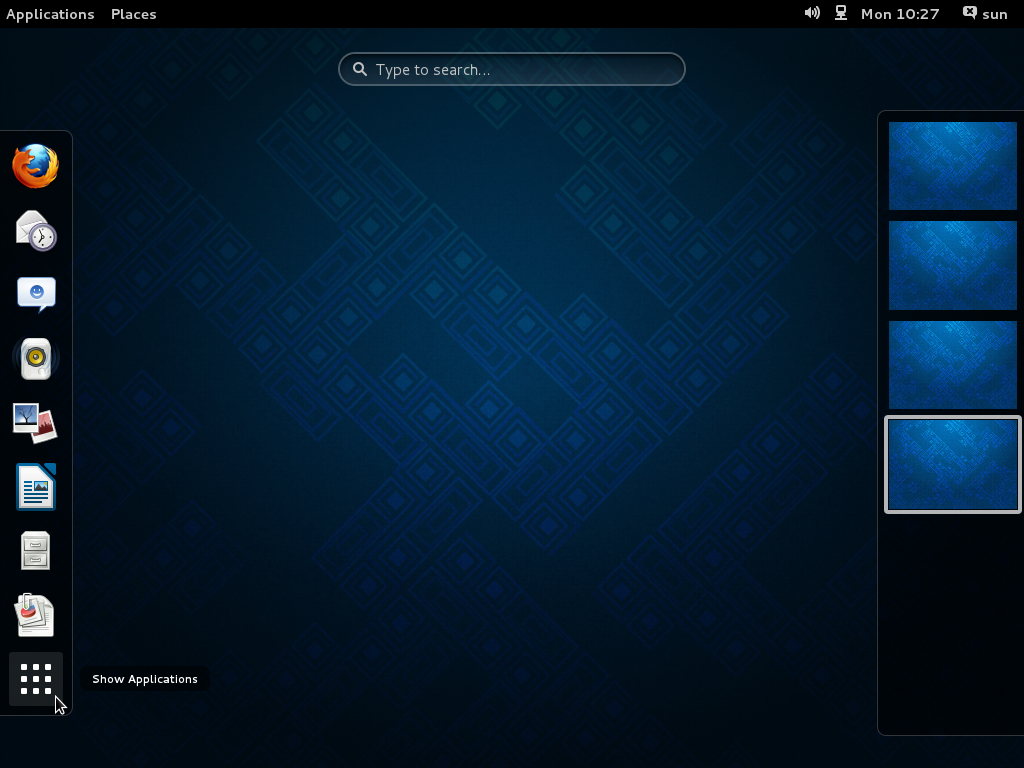Click the volume icon in the top bar
The width and height of the screenshot is (1024, 768).
tap(812, 13)
